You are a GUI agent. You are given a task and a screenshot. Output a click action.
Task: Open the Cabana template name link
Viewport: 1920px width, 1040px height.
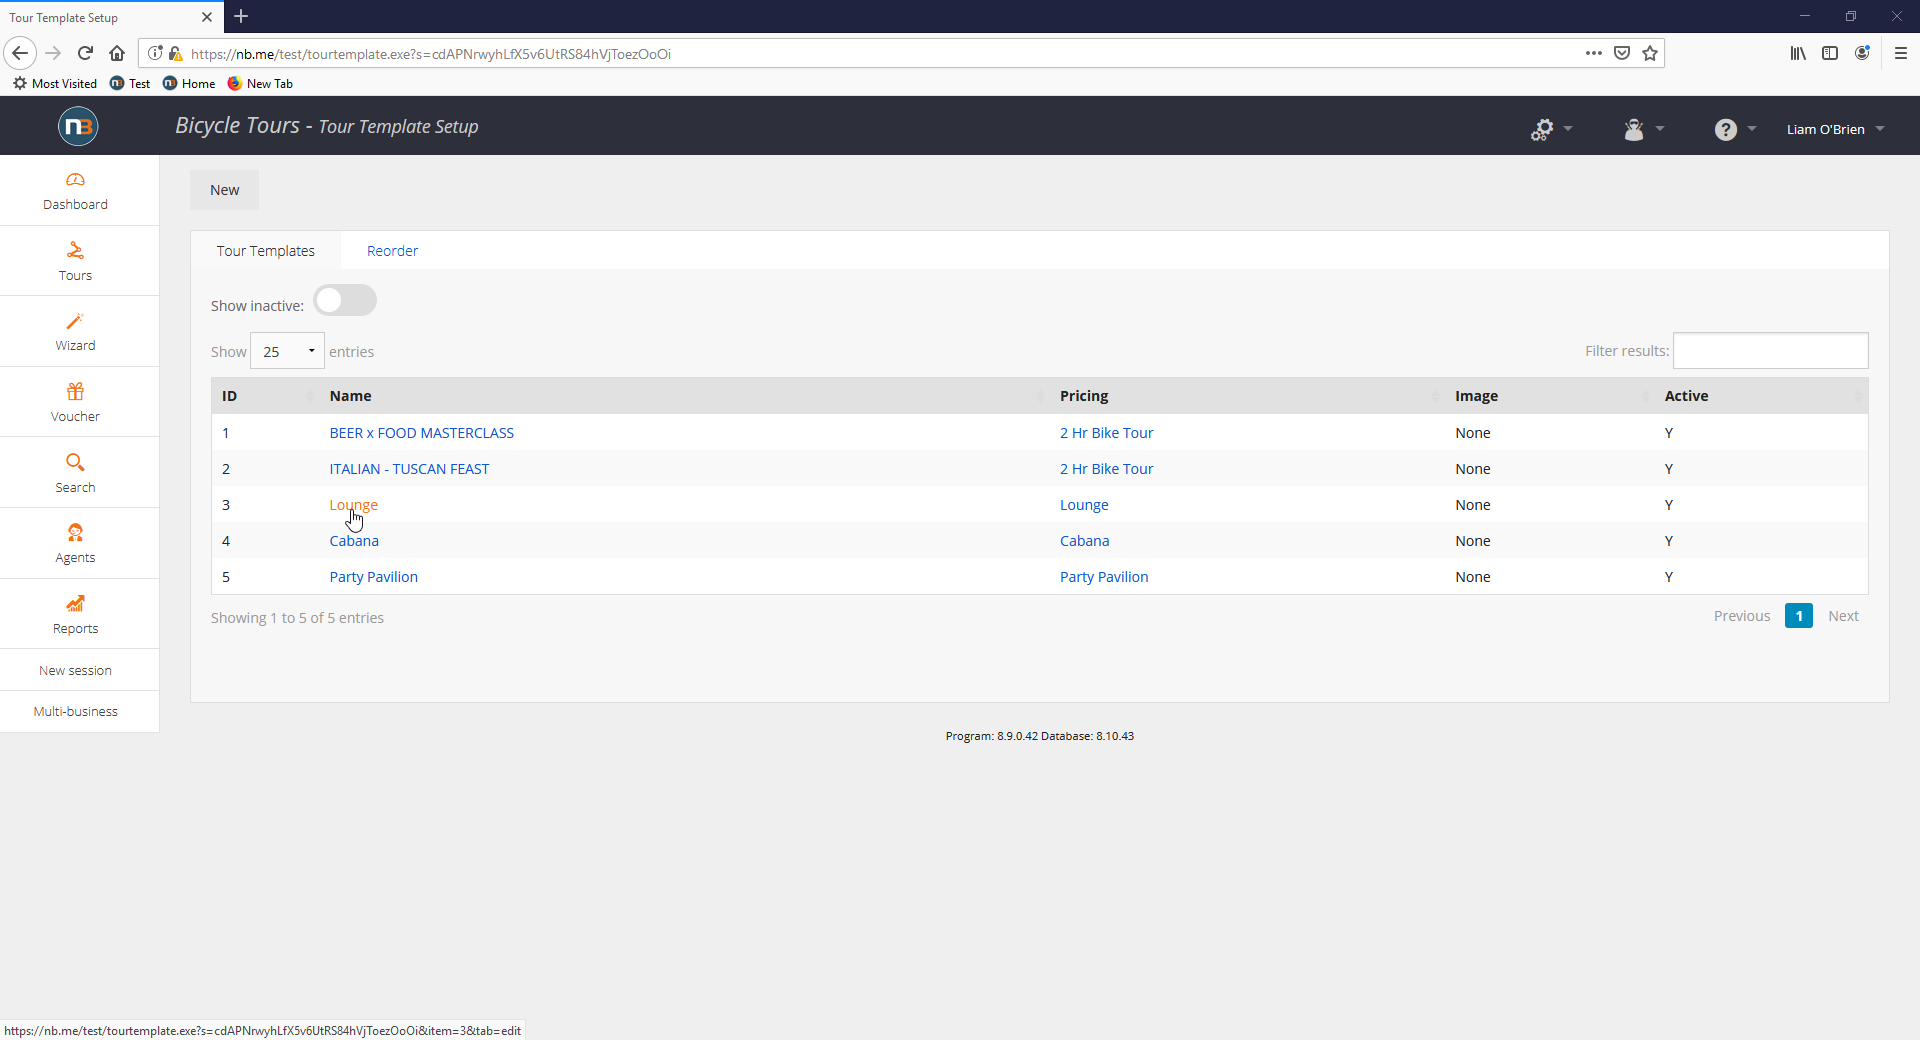click(x=354, y=541)
